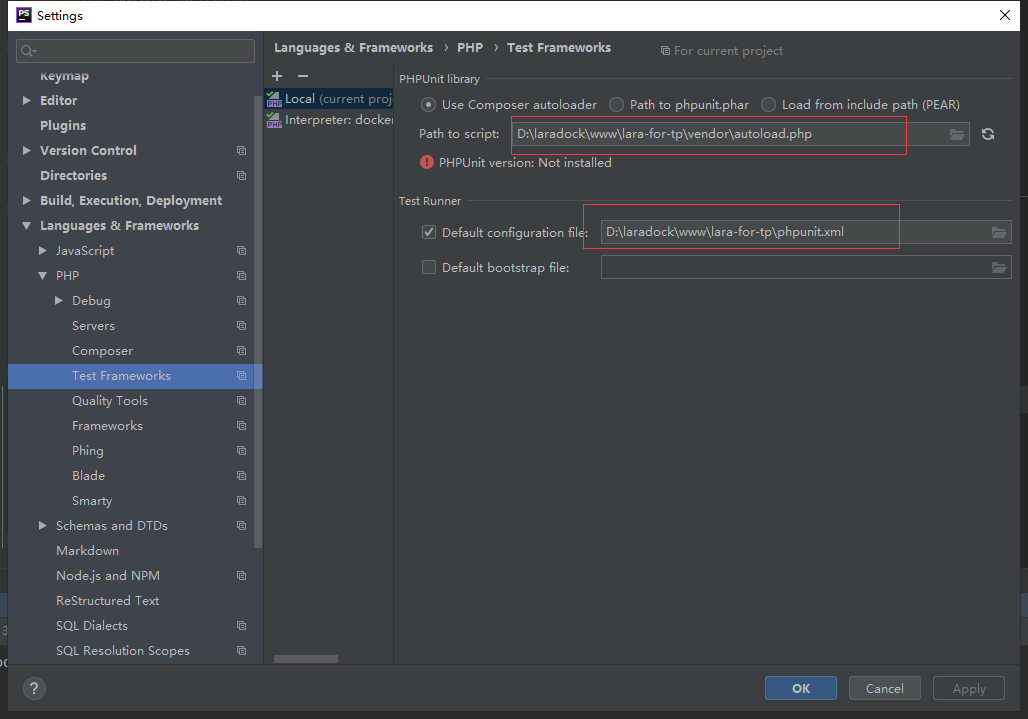Expand the Editor settings group
The width and height of the screenshot is (1028, 719).
point(27,100)
